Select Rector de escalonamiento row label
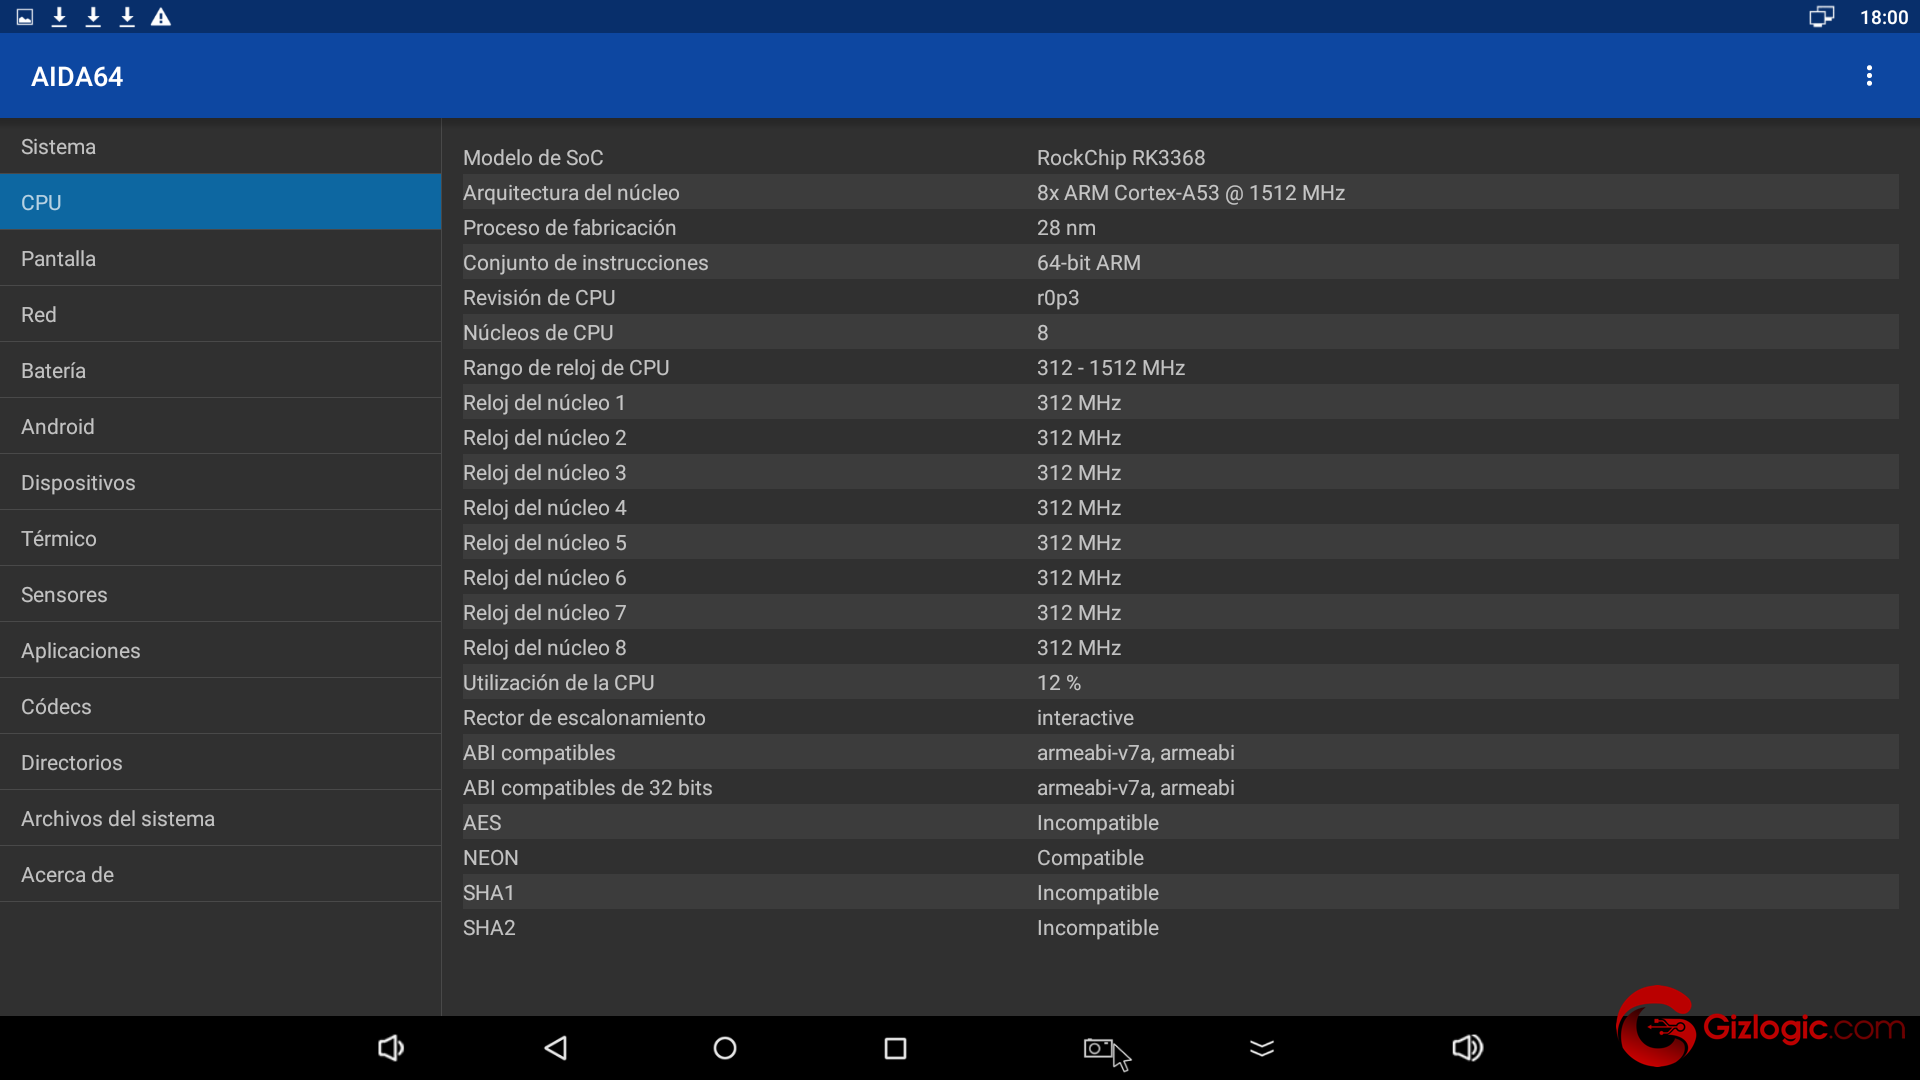1920x1080 pixels. pos(584,717)
